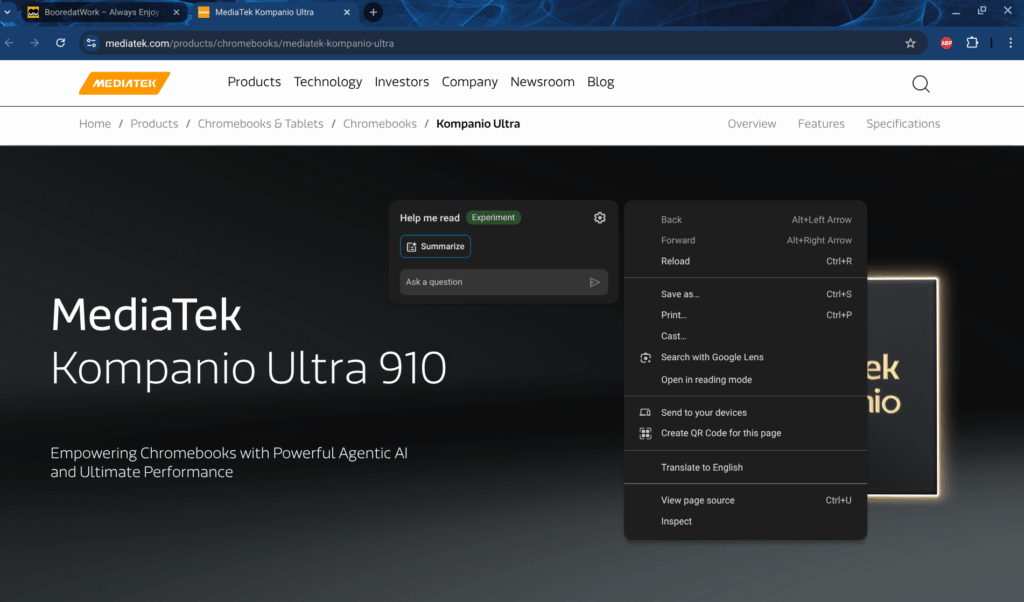Viewport: 1024px width, 602px height.
Task: Select Open in reading mode
Action: [745, 379]
